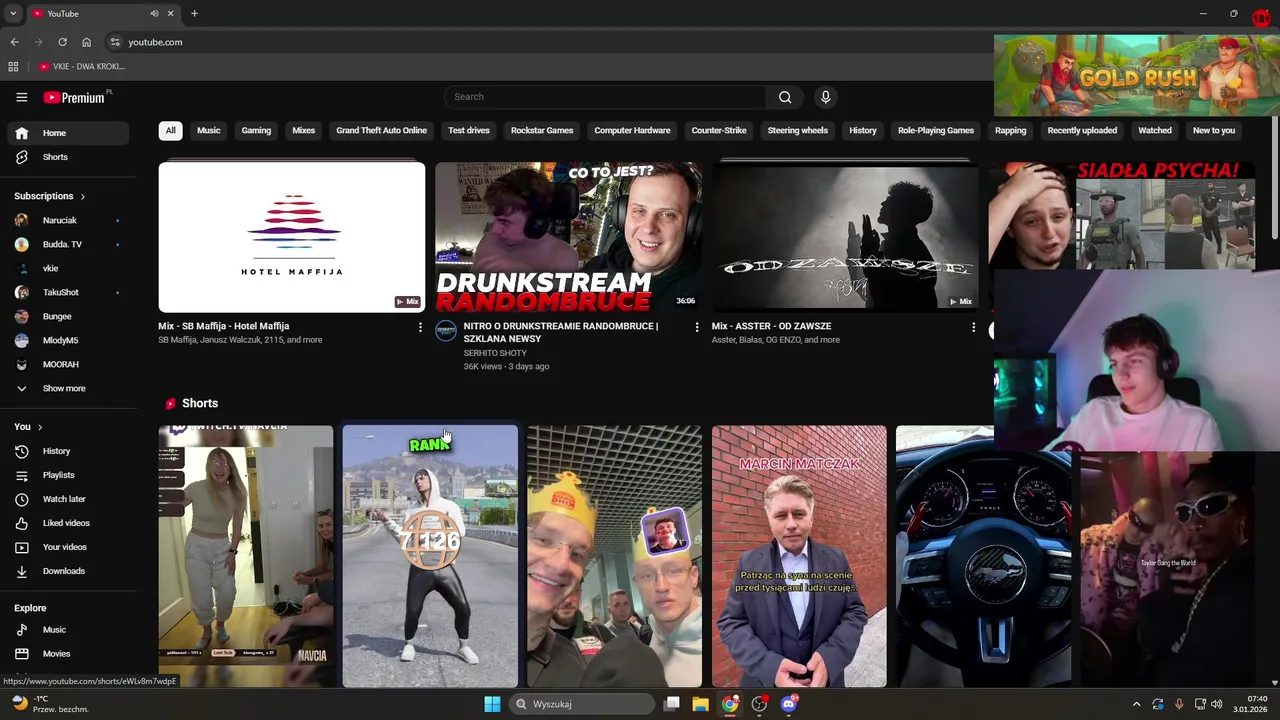Open Home in the sidebar
The image size is (1280, 720).
tap(68, 133)
